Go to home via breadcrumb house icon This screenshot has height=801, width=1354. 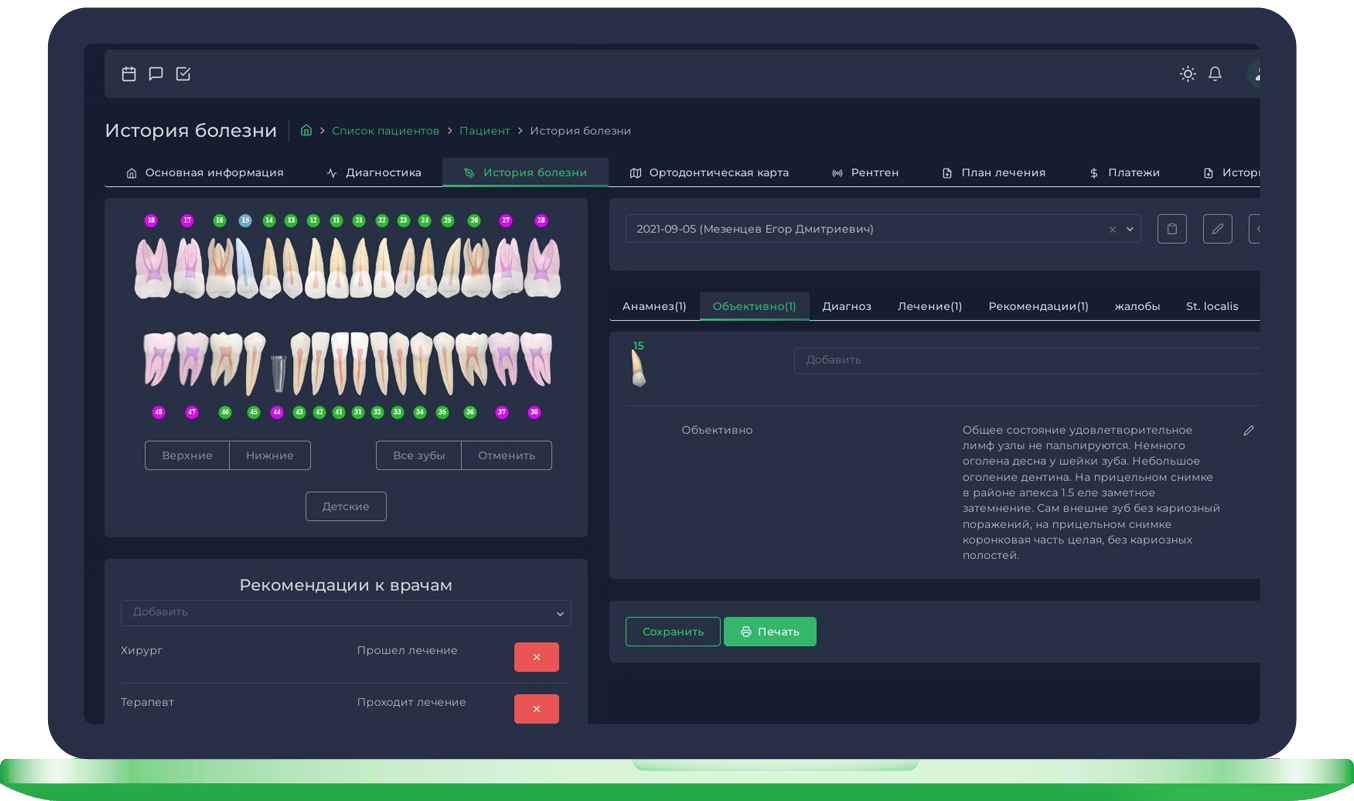pyautogui.click(x=306, y=130)
